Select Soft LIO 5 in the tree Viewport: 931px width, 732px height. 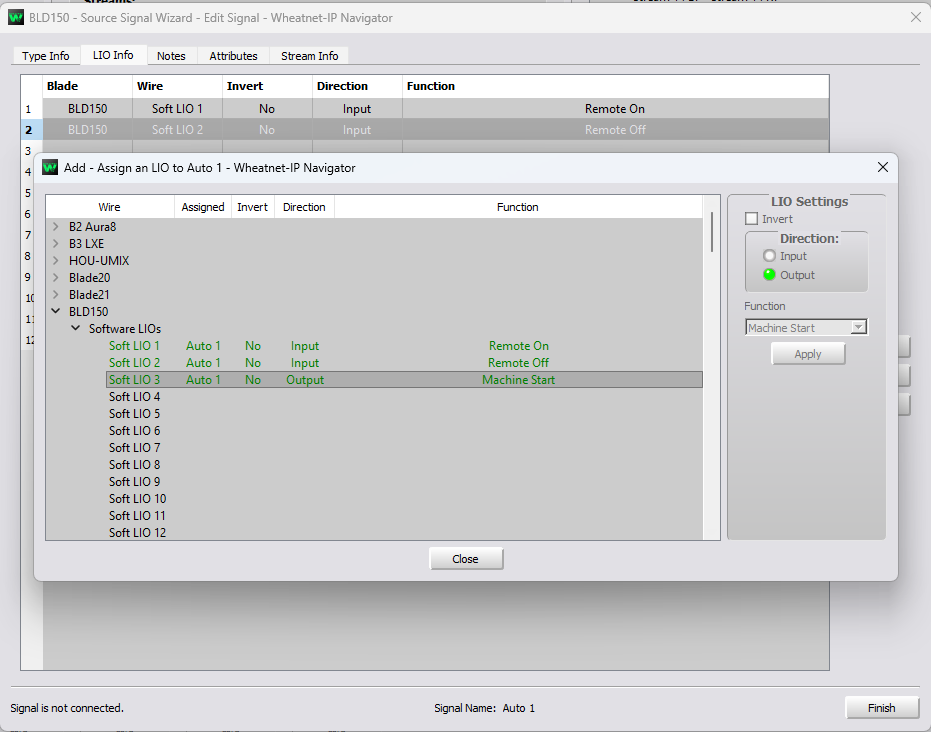[134, 414]
